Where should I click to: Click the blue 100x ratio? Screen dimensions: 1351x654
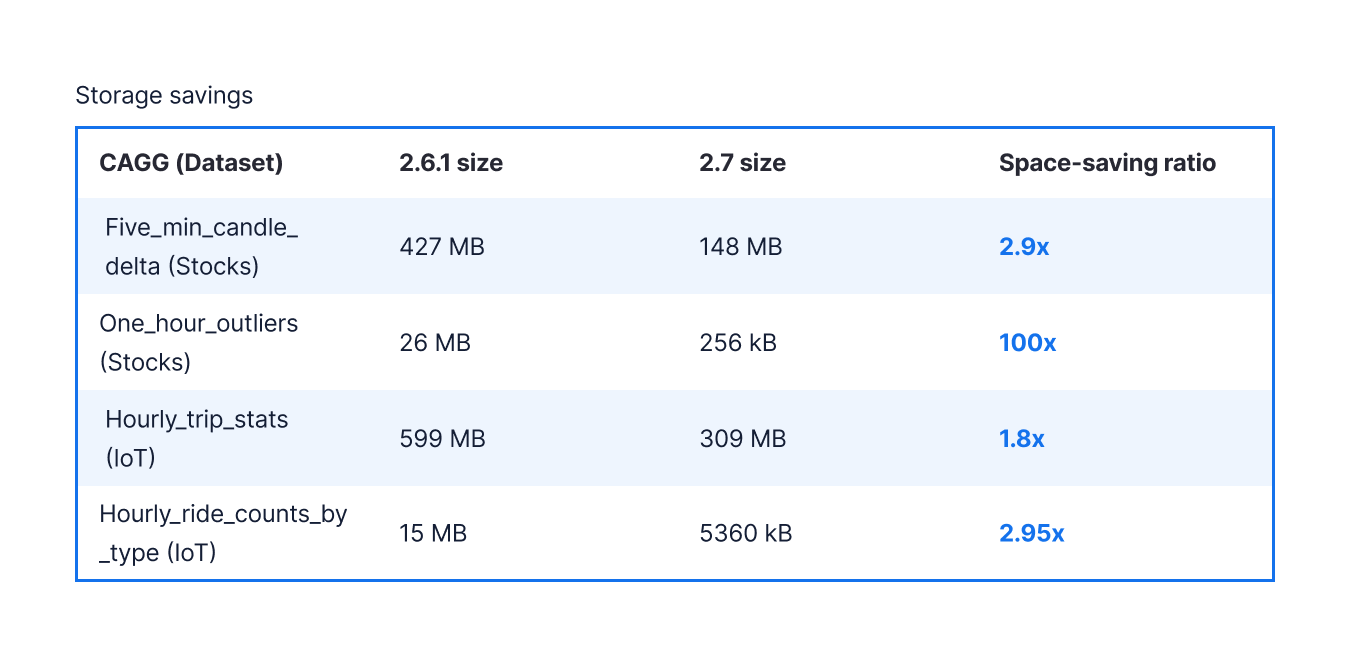coord(1027,343)
